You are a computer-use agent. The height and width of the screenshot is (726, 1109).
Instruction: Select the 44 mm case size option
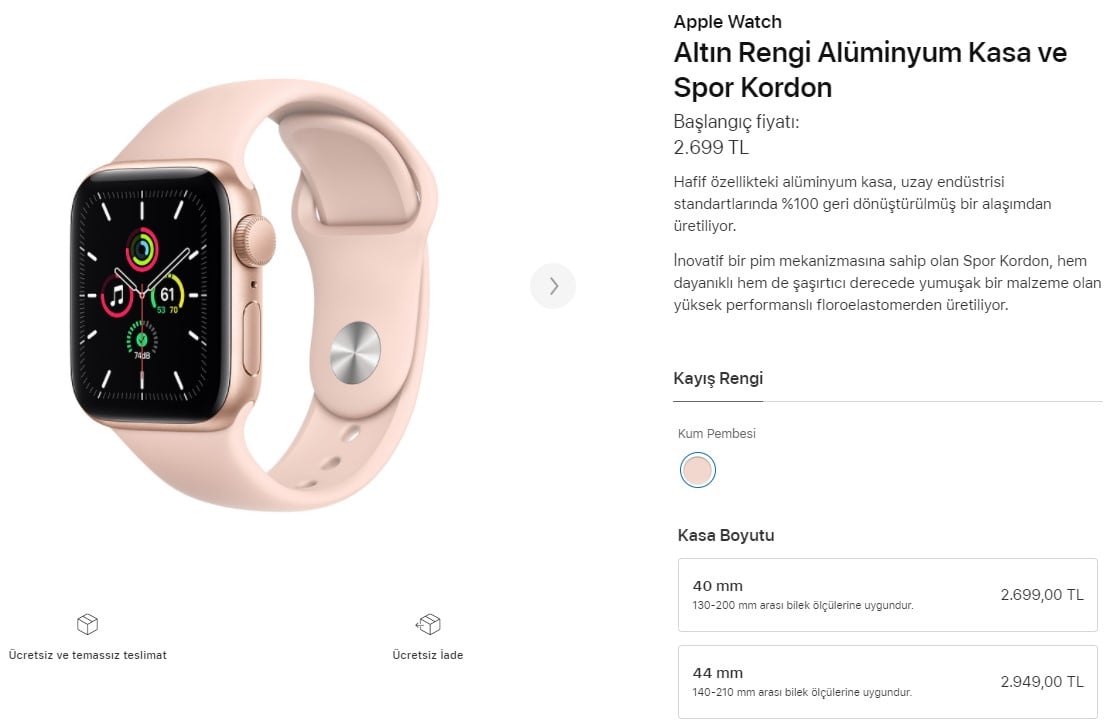[x=888, y=682]
